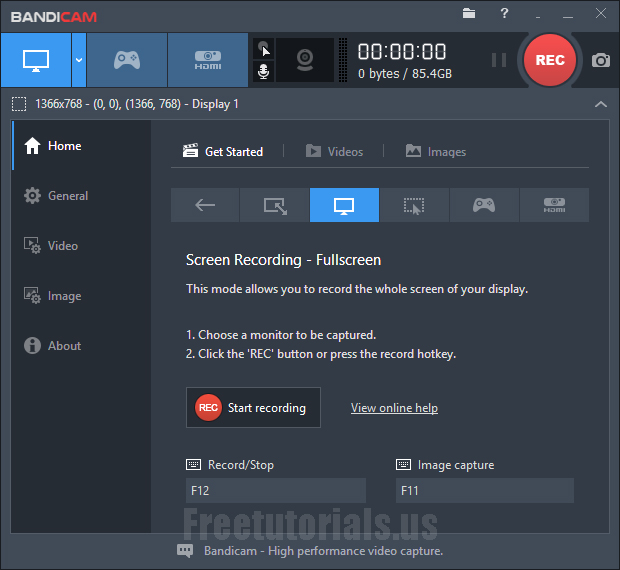This screenshot has width=620, height=570.
Task: Open the View online help link
Action: 394,408
